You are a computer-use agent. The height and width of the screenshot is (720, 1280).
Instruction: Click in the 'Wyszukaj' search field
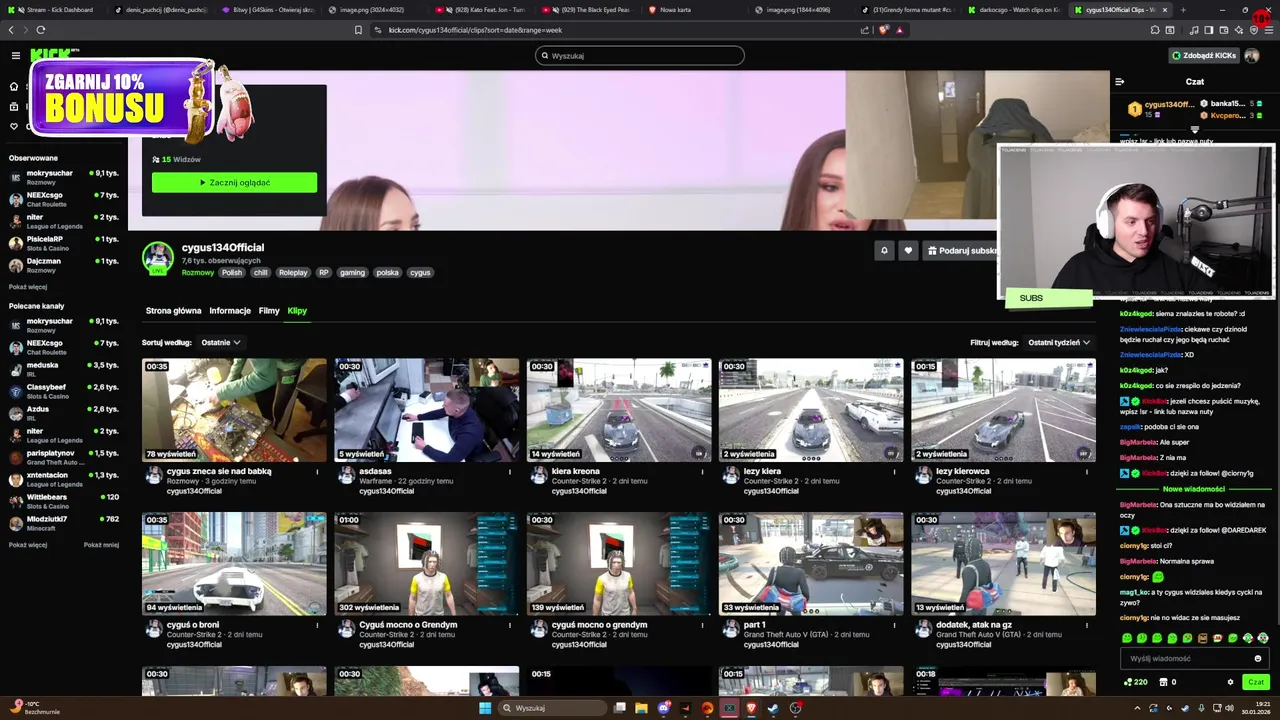640,55
